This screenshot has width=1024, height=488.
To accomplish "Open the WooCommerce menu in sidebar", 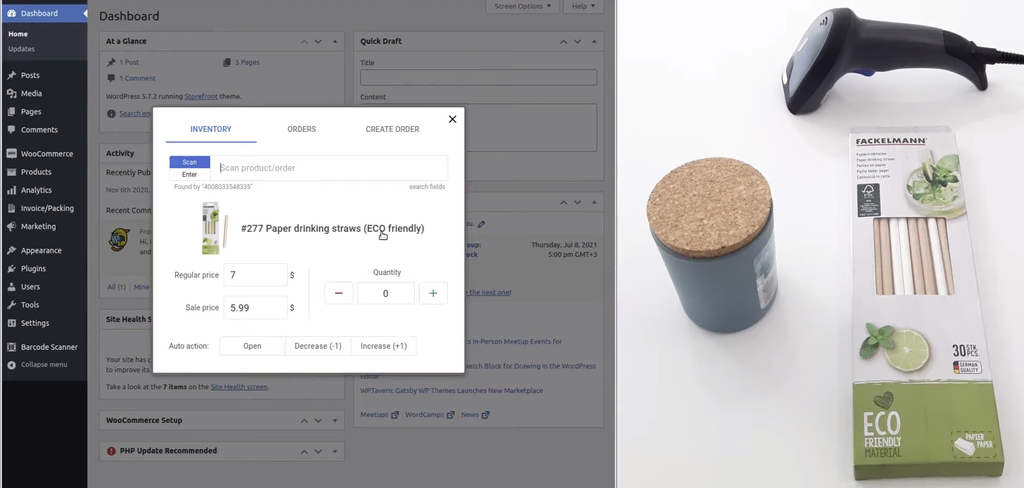I will (x=46, y=153).
